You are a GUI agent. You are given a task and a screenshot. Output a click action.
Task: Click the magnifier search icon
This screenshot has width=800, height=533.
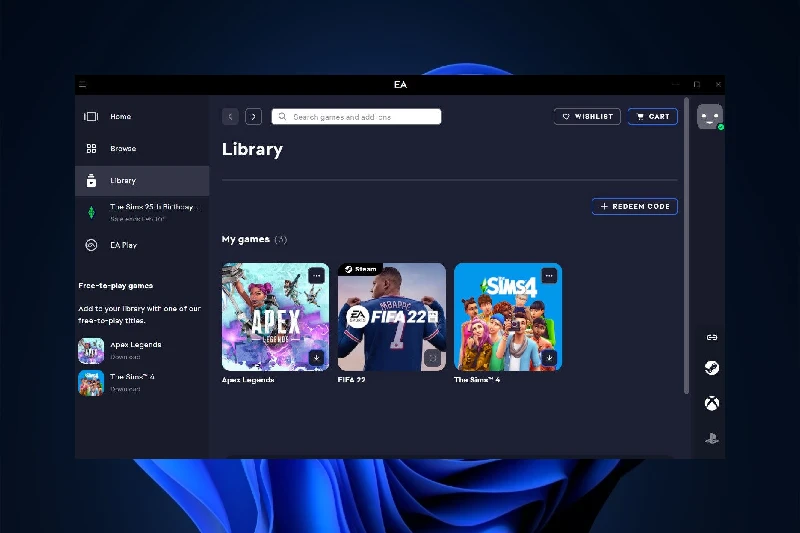tap(282, 117)
